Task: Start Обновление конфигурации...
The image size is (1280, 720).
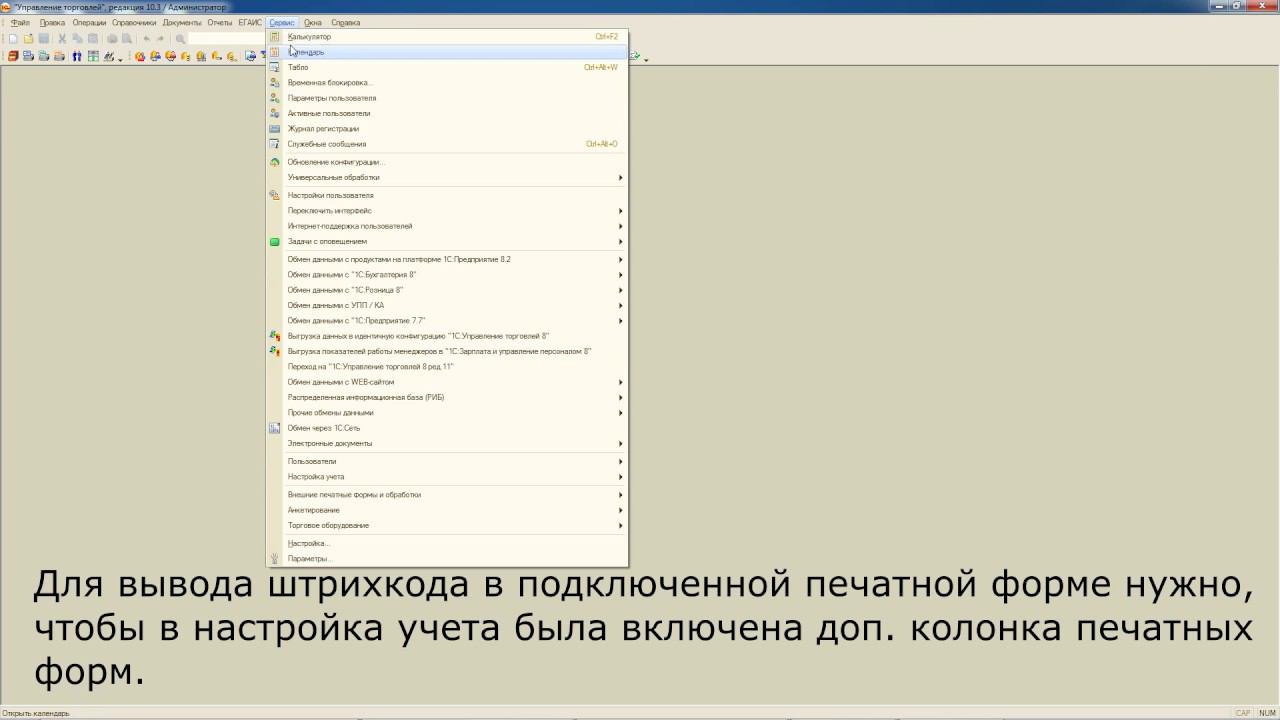Action: pyautogui.click(x=447, y=162)
